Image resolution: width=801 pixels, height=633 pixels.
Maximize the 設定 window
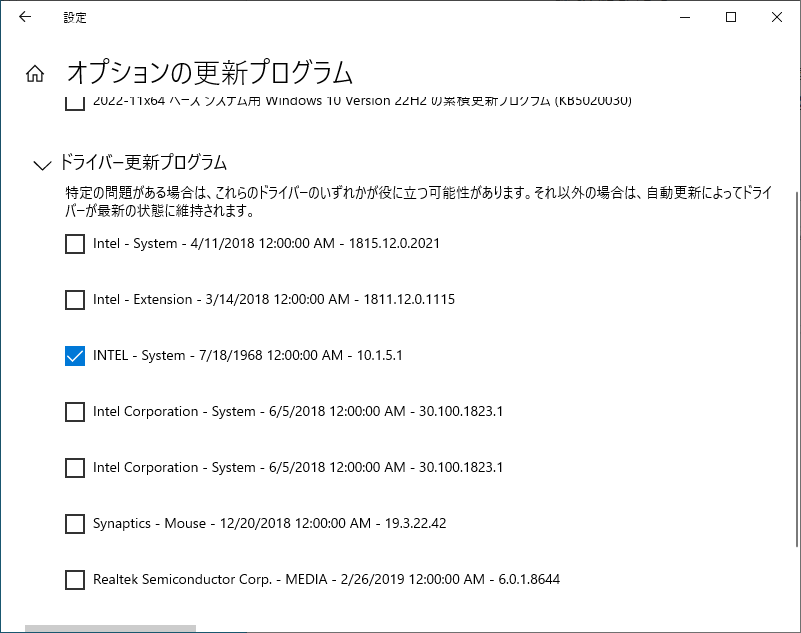pos(731,17)
